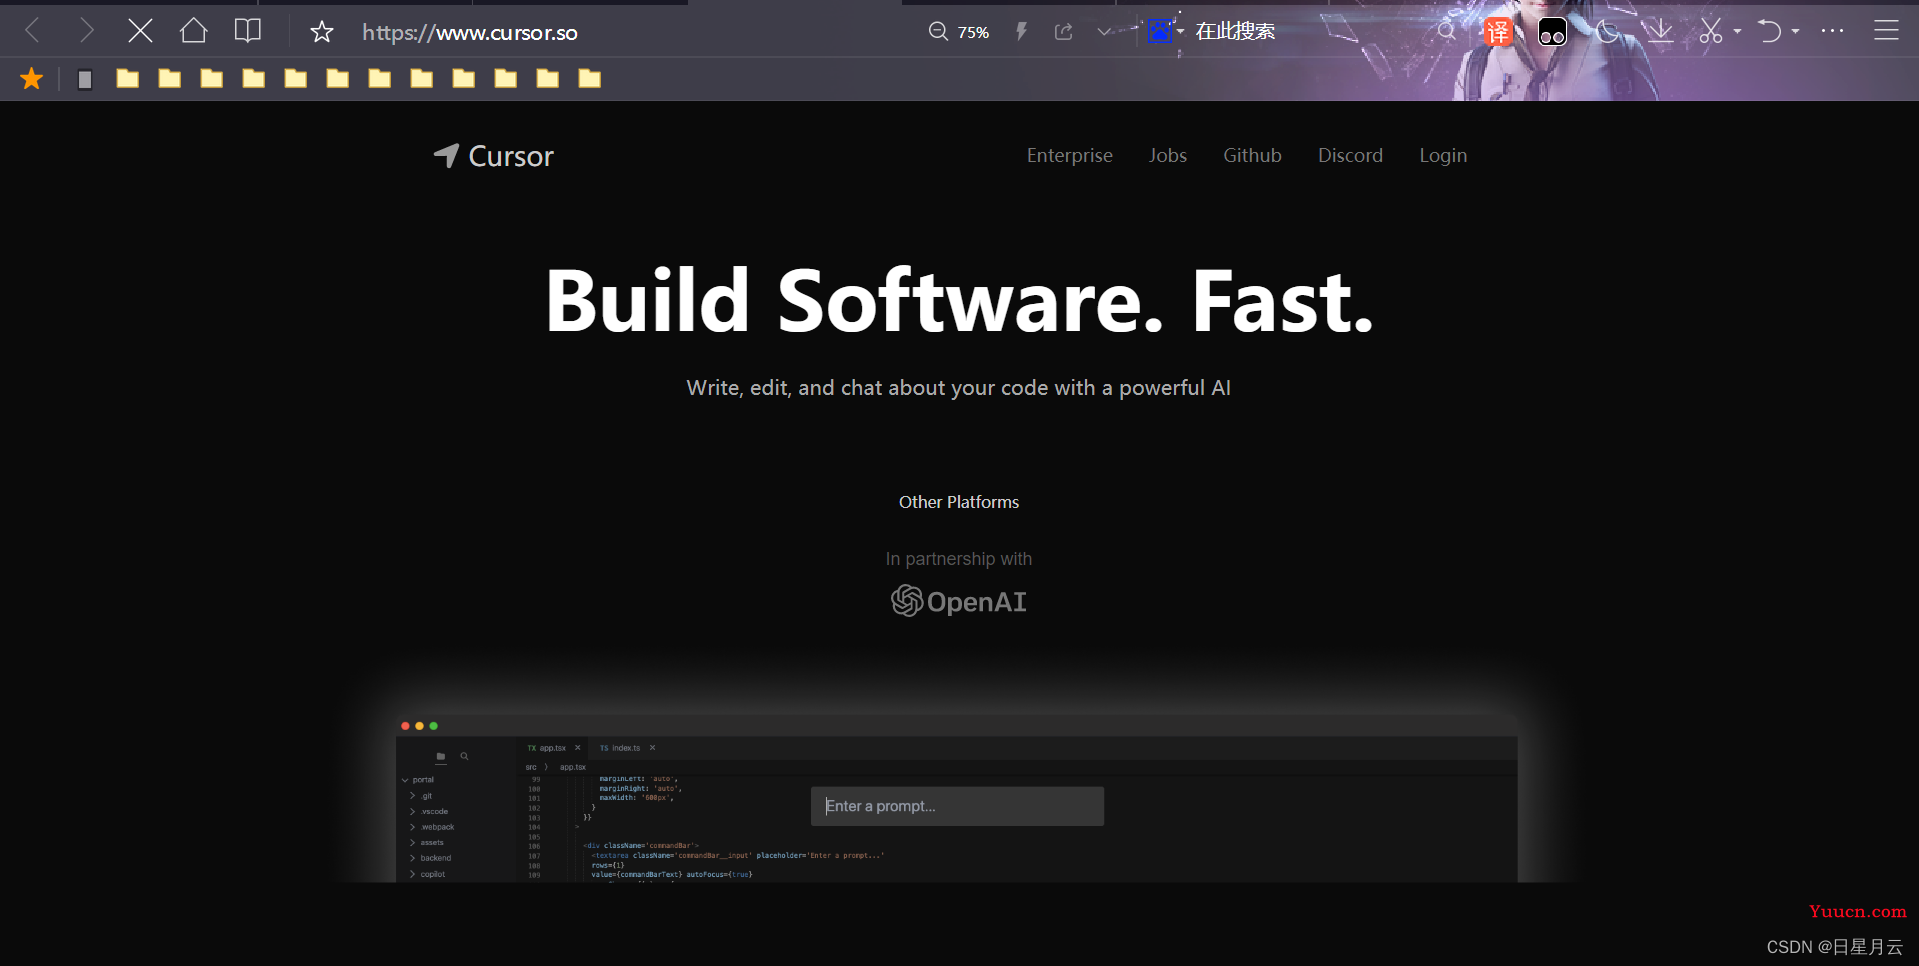Click the red close dot in editor preview
The width and height of the screenshot is (1919, 966).
[x=405, y=726]
